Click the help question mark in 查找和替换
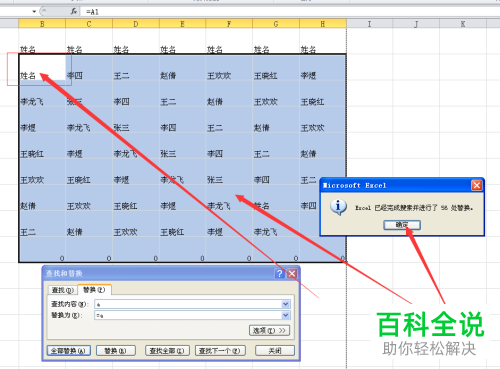This screenshot has width=500, height=369. click(x=279, y=274)
